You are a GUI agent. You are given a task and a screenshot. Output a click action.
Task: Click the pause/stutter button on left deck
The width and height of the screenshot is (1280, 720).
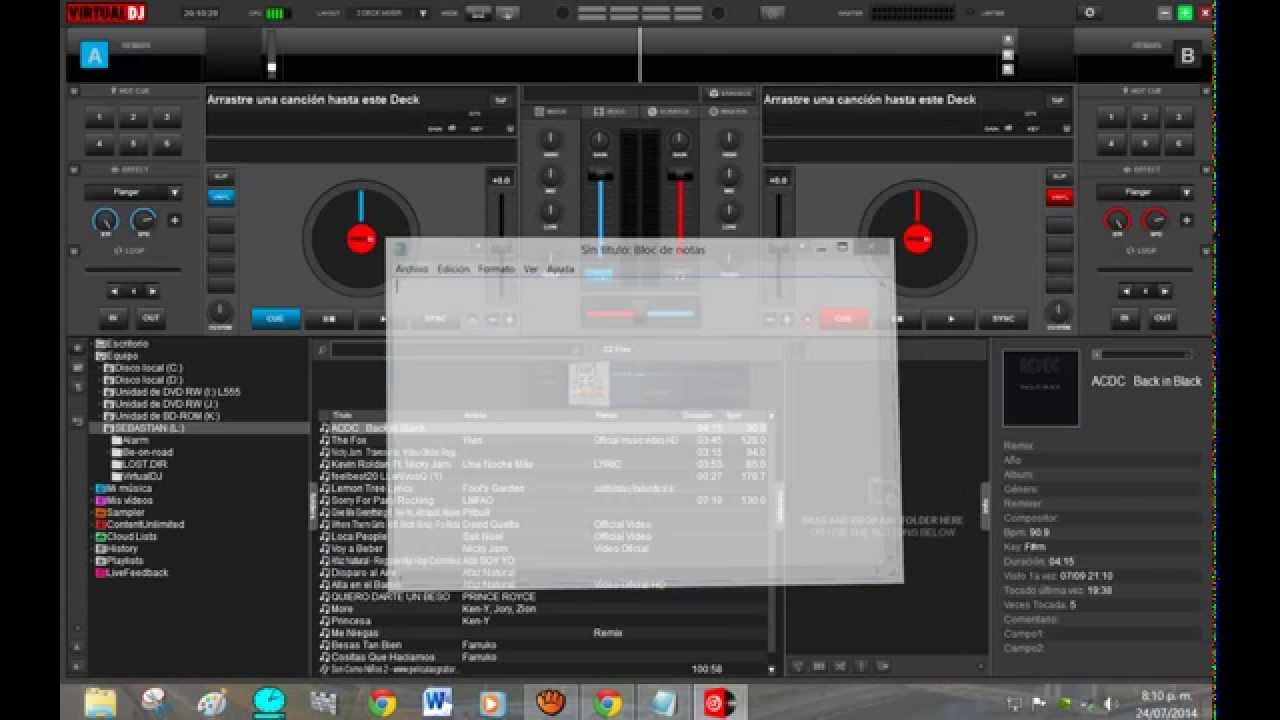328,319
